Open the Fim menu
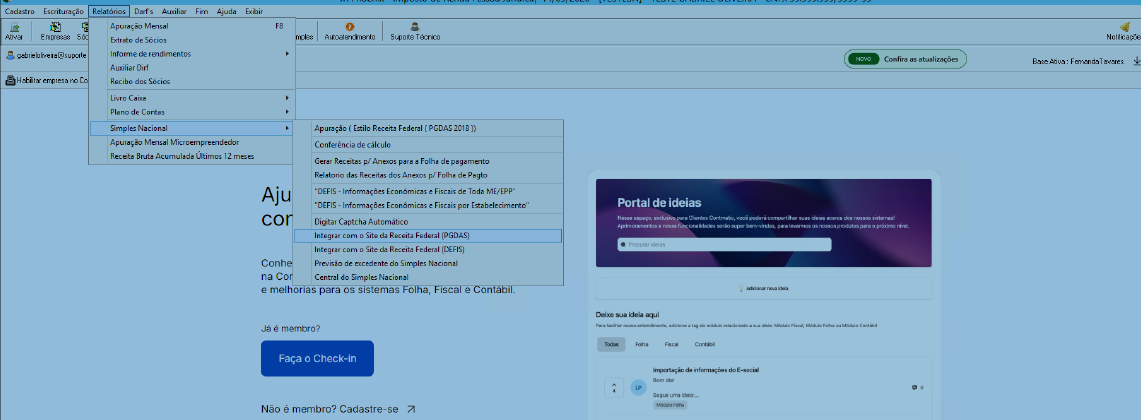 point(202,12)
